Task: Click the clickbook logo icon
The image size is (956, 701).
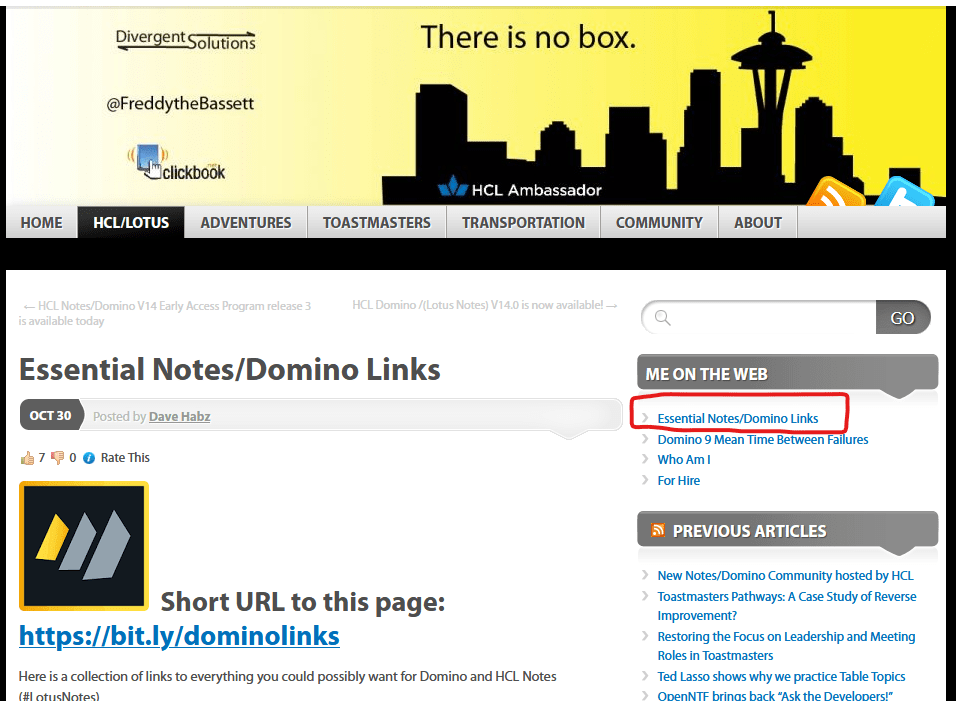Action: [x=176, y=164]
